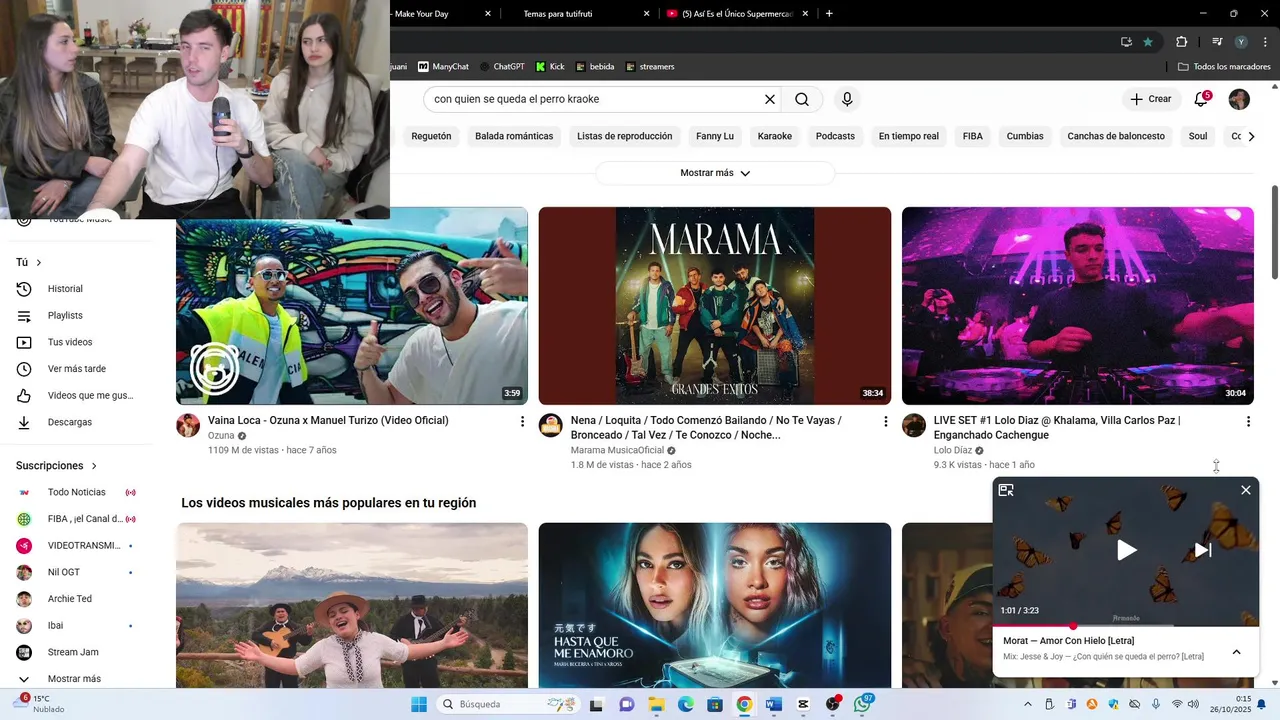Open the Ozuna channel link
Image resolution: width=1280 pixels, height=720 pixels.
tap(221, 436)
